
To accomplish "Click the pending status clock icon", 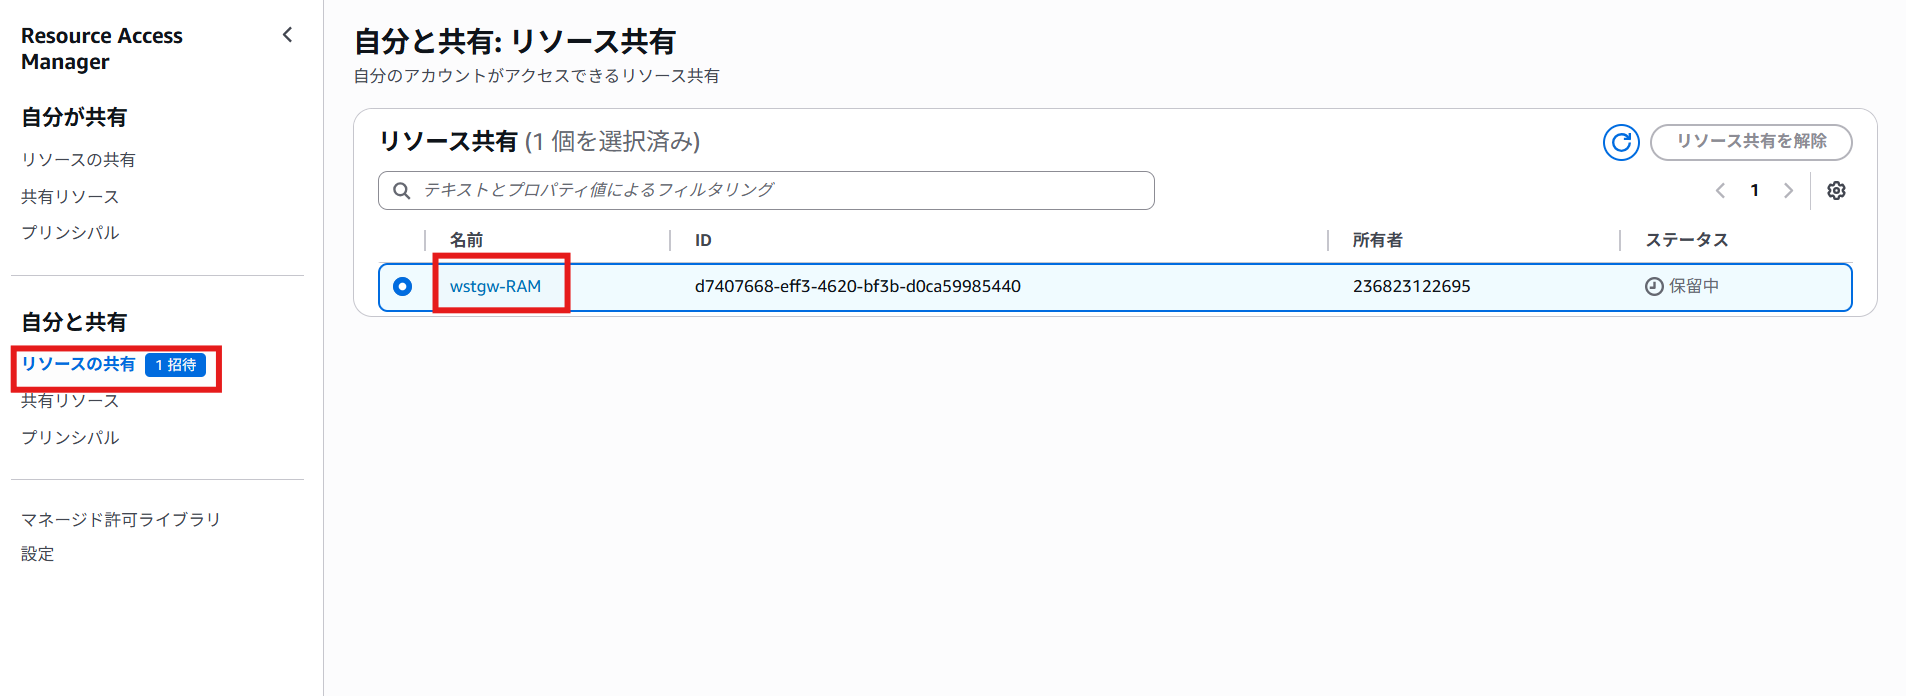I will 1654,286.
